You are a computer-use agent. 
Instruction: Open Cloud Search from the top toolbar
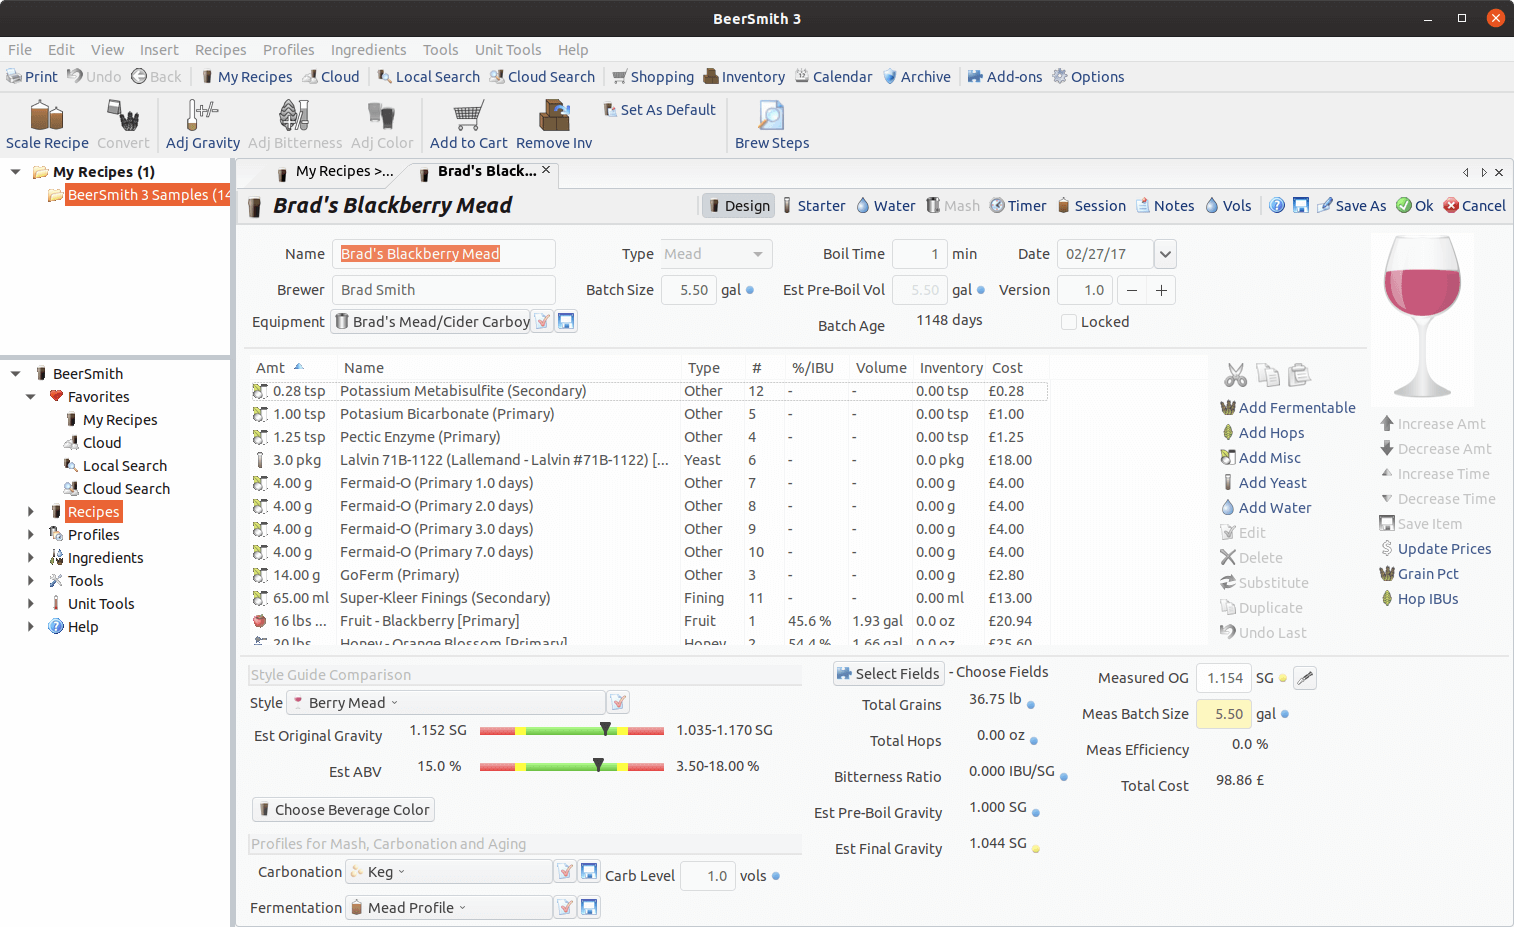pos(541,77)
